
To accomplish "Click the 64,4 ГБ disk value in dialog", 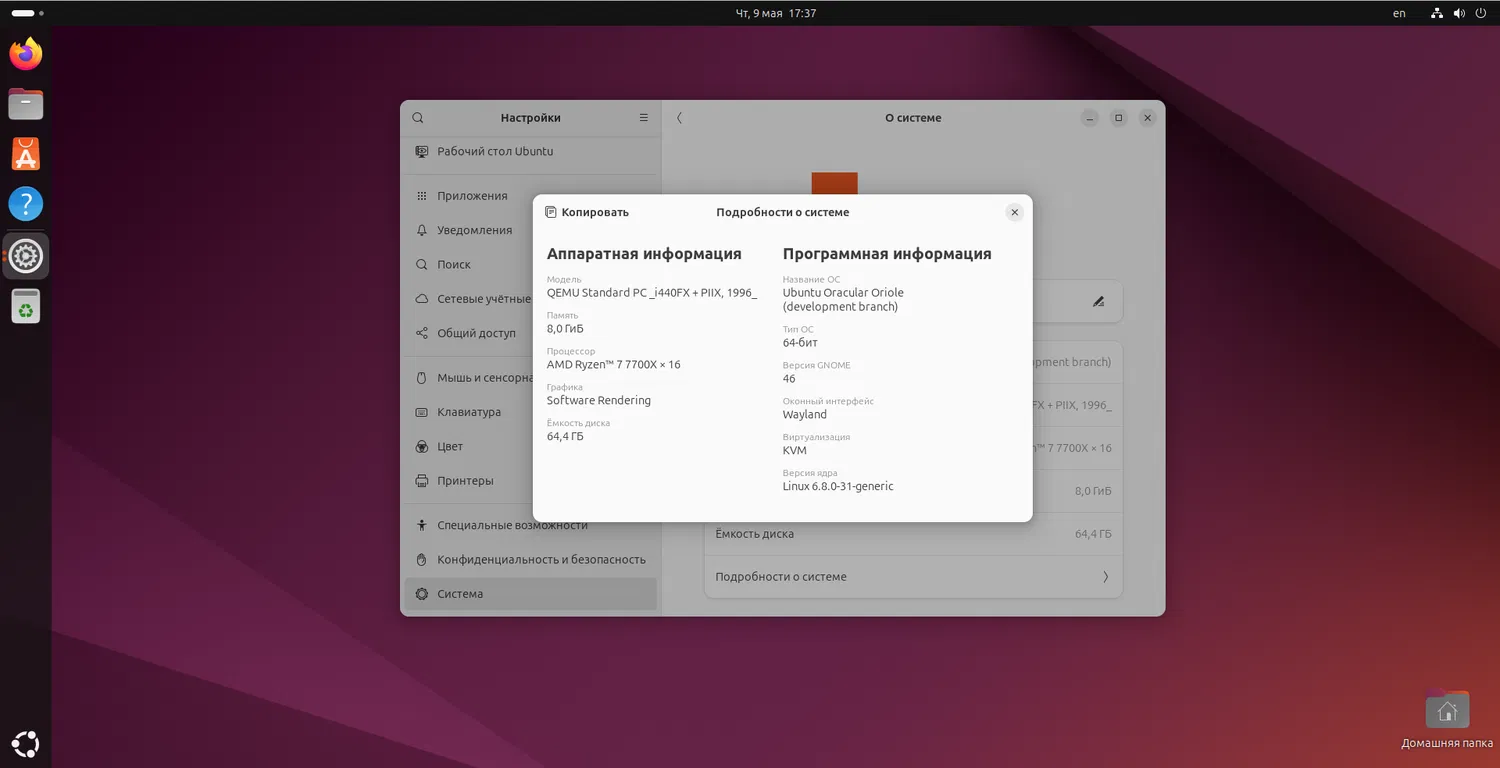I will pyautogui.click(x=565, y=437).
